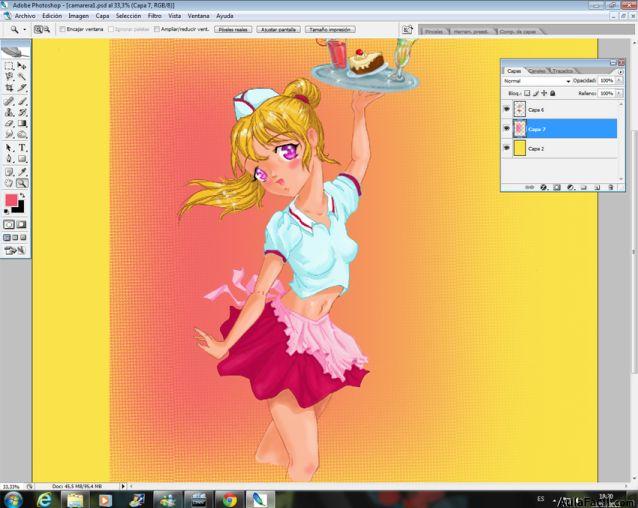Select the Pen tool

click(x=9, y=159)
